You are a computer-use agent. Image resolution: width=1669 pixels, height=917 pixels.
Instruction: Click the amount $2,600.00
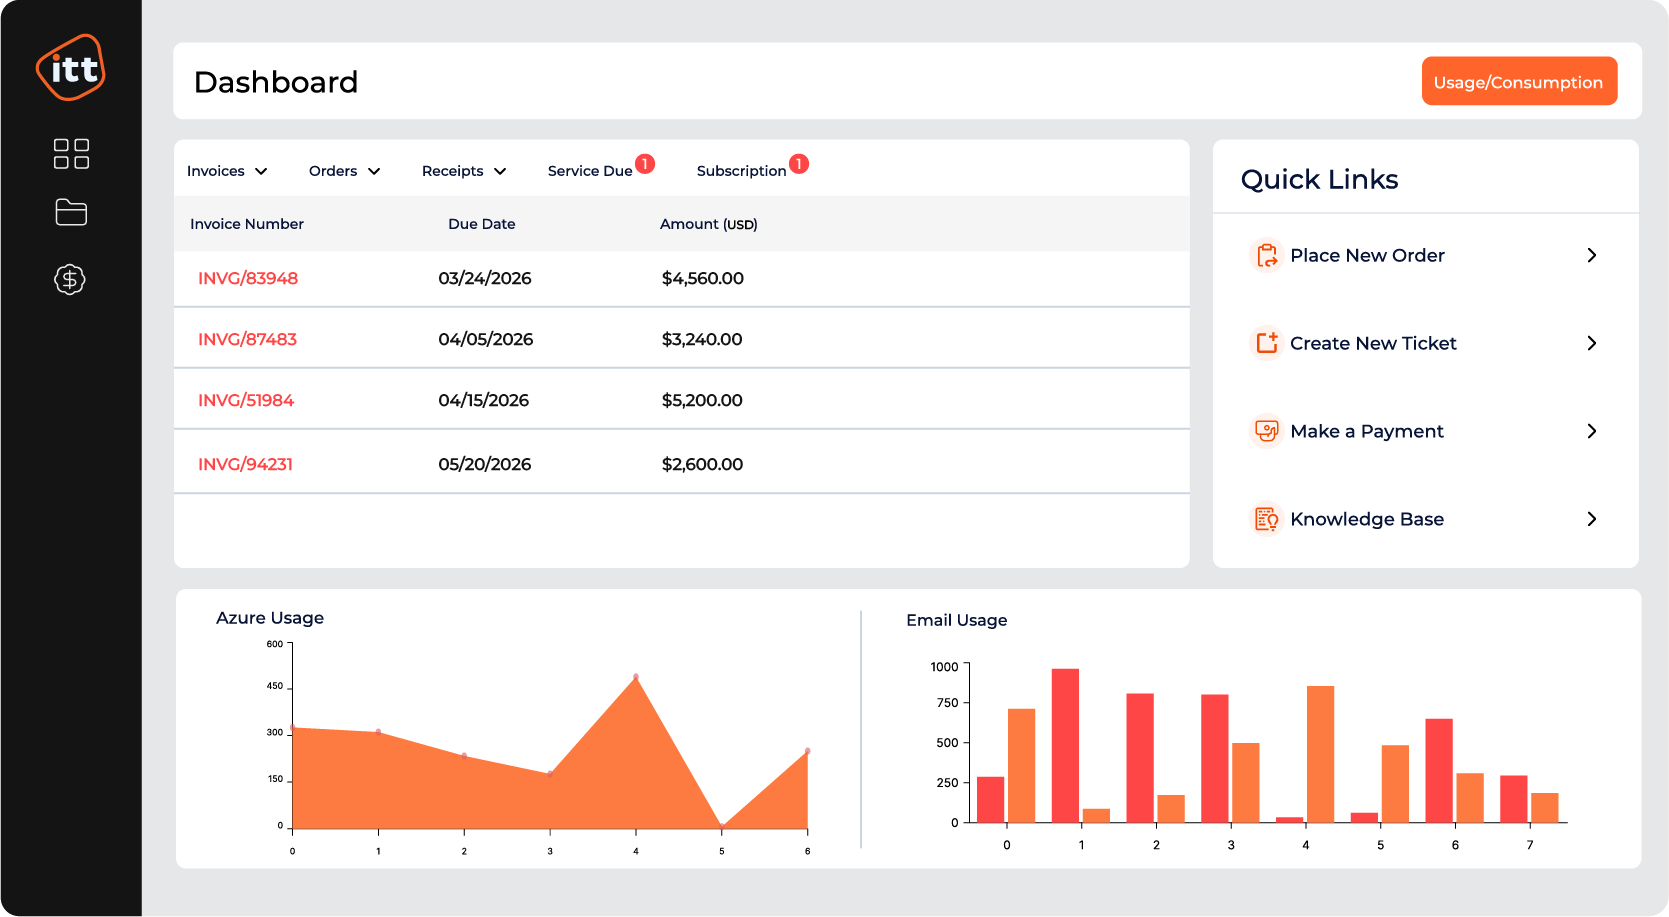(702, 464)
